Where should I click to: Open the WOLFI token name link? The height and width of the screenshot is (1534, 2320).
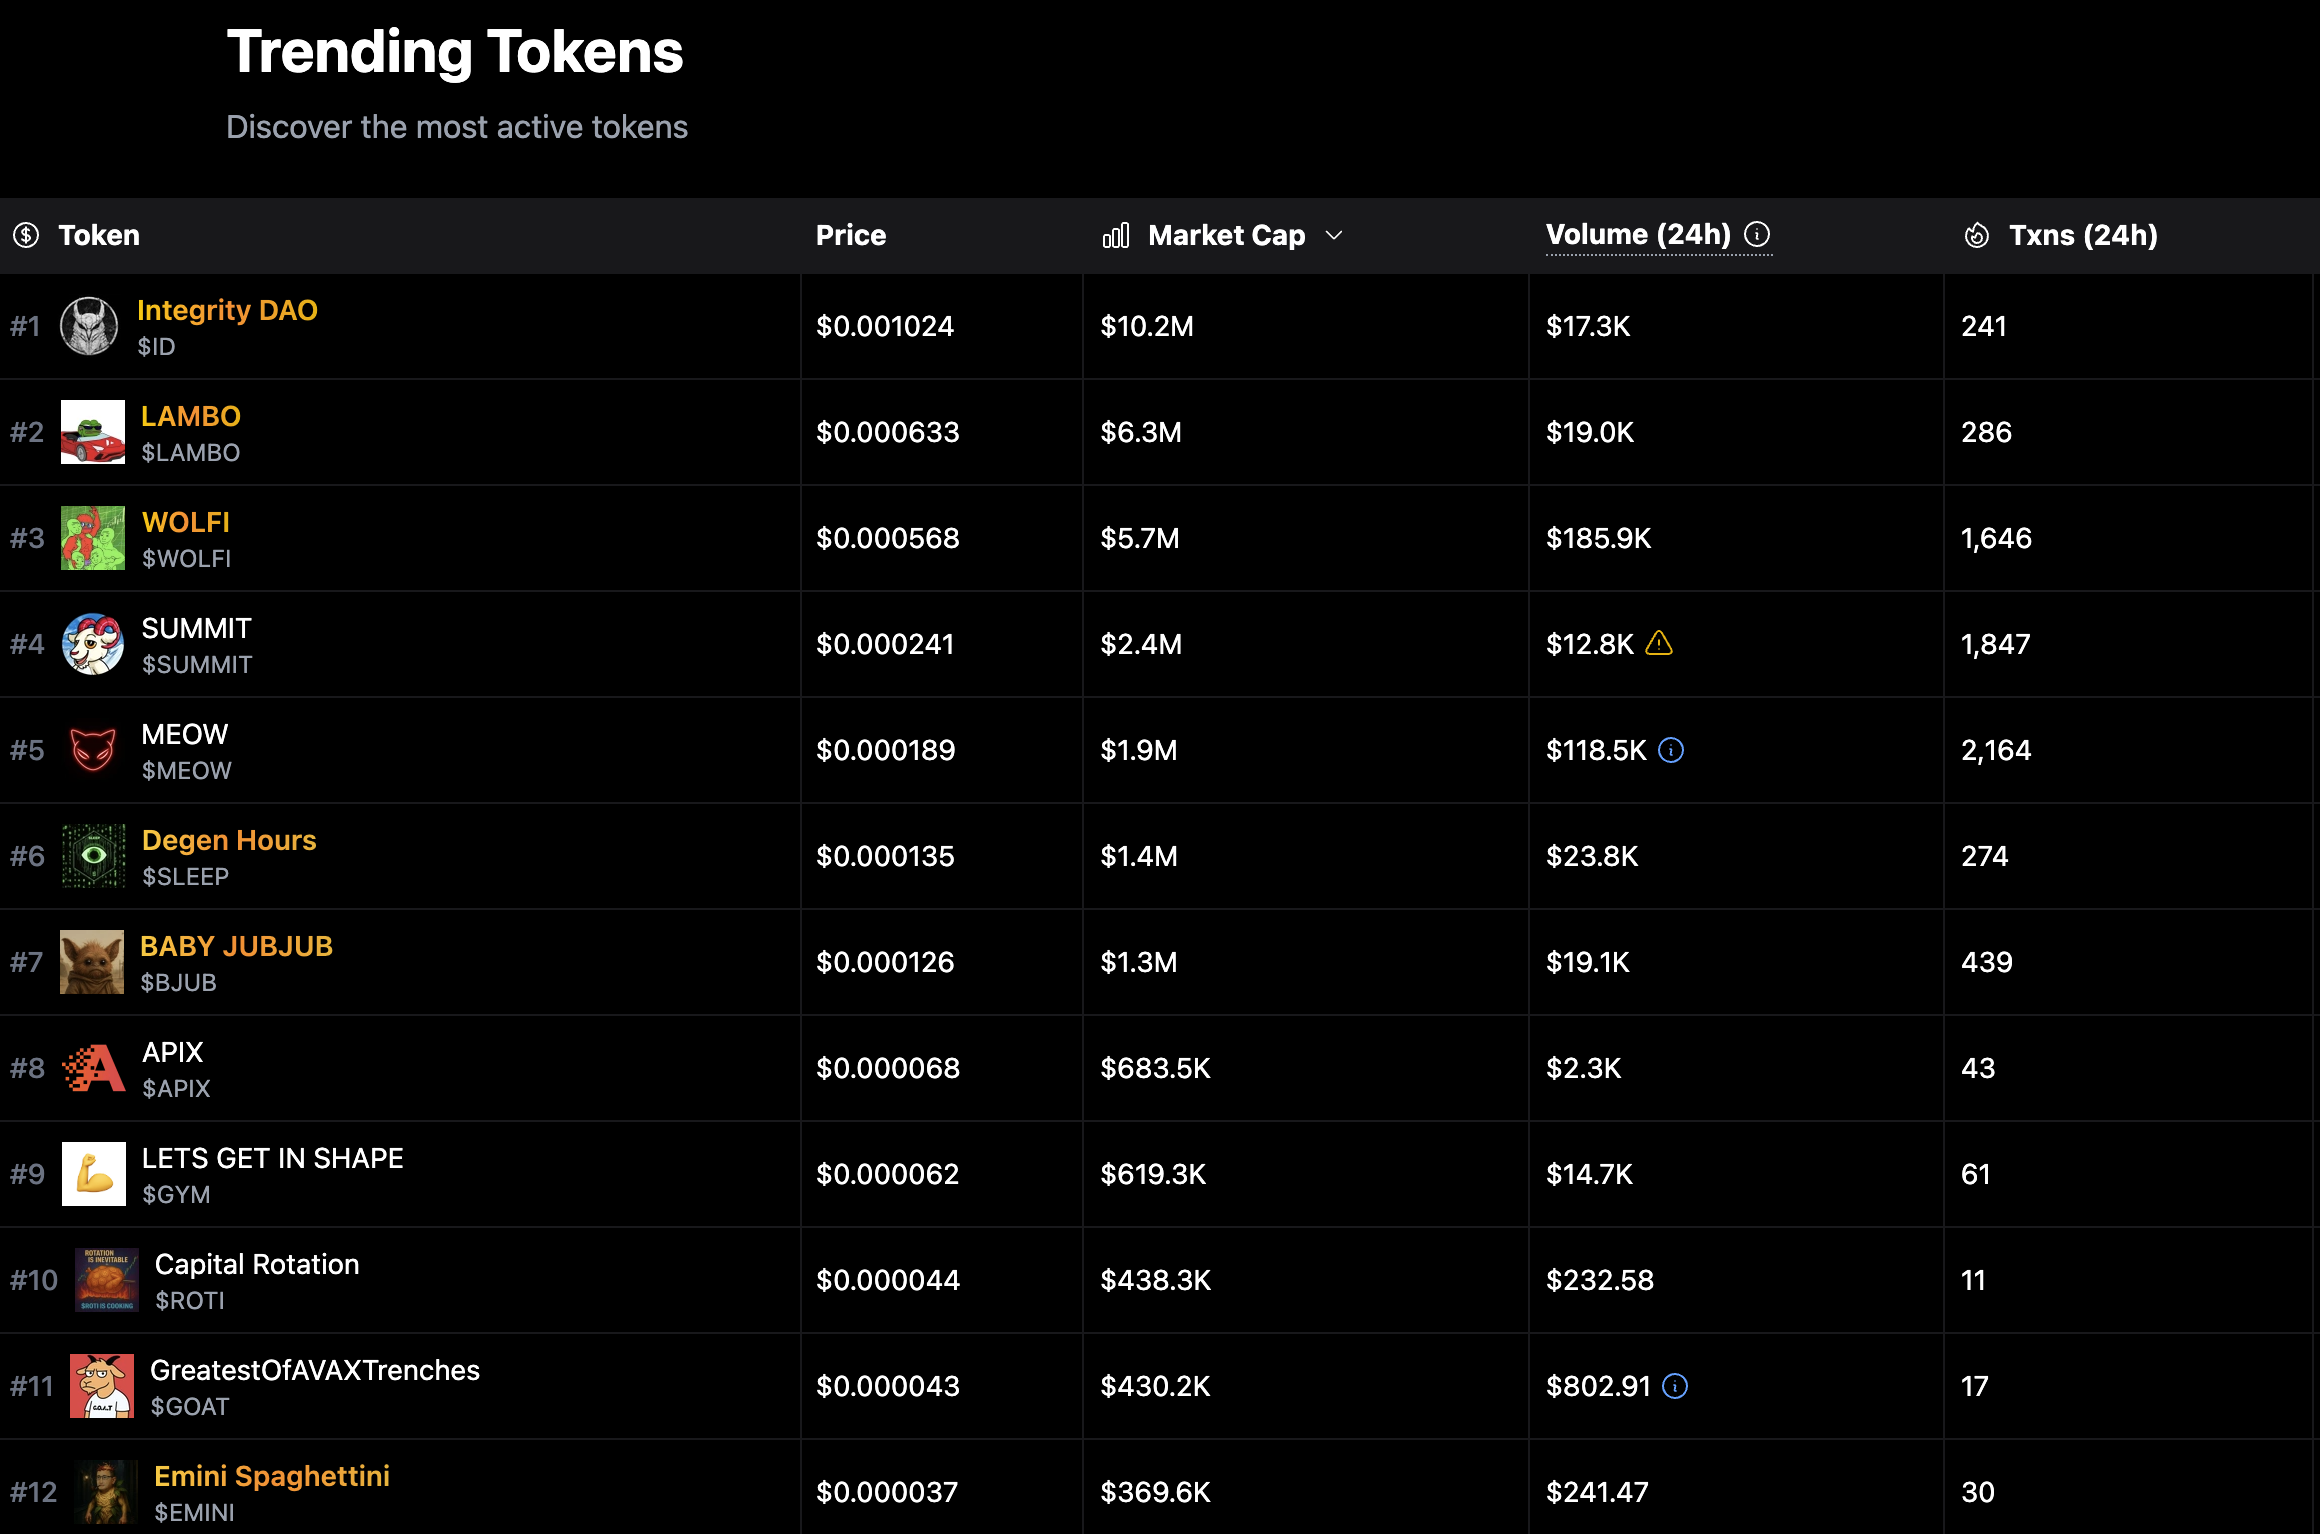coord(186,522)
